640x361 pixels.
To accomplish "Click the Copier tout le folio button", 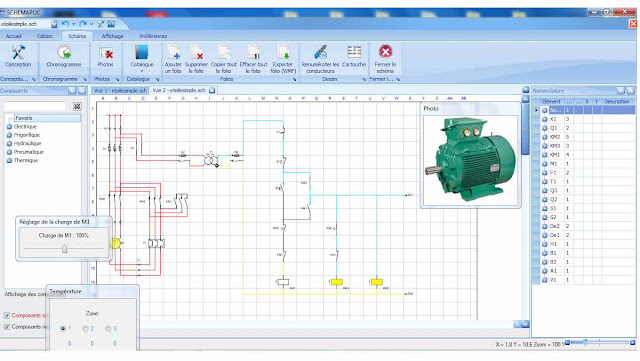I will (x=224, y=59).
